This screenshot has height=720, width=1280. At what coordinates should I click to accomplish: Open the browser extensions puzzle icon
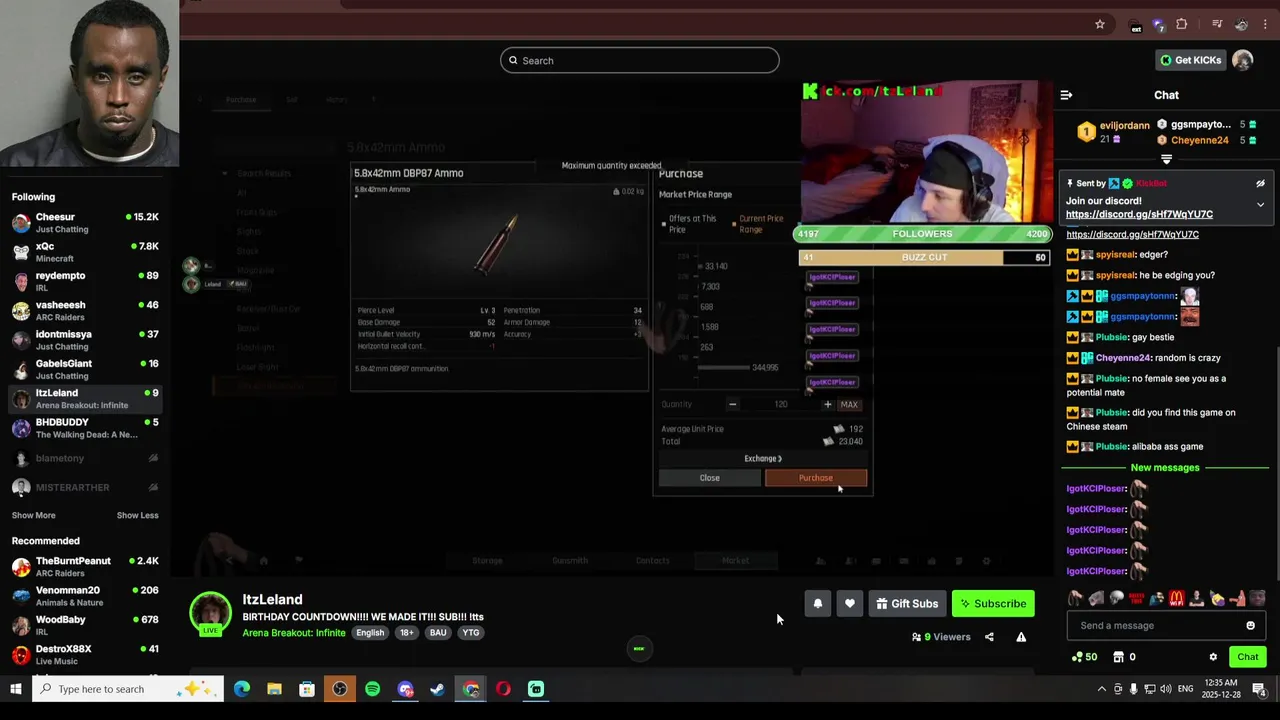(1182, 24)
